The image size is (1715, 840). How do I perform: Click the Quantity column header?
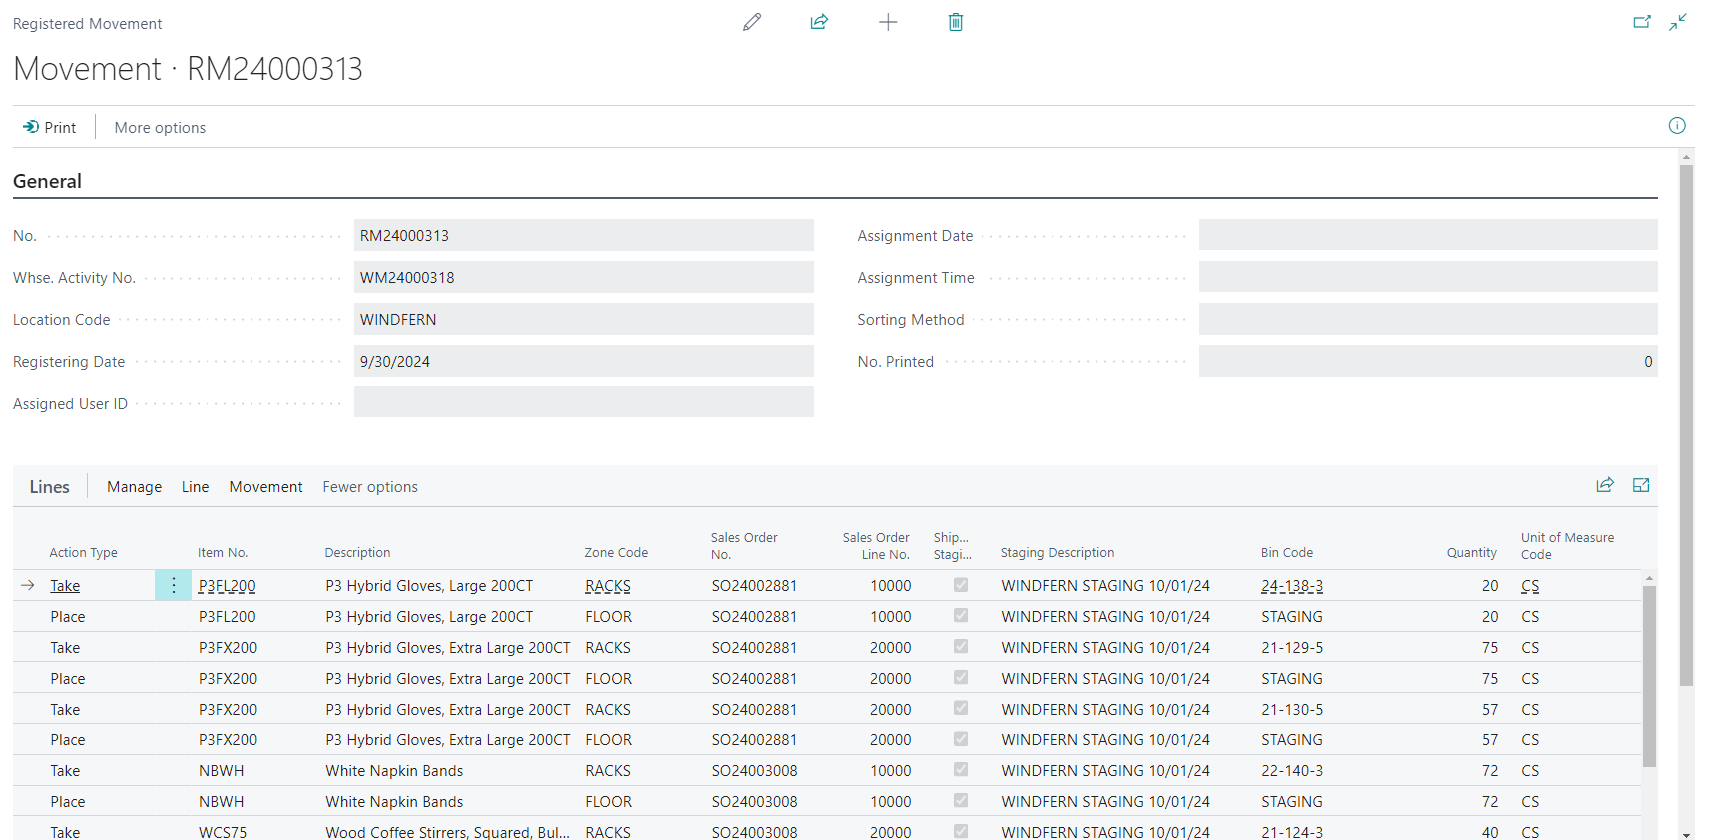pos(1472,552)
